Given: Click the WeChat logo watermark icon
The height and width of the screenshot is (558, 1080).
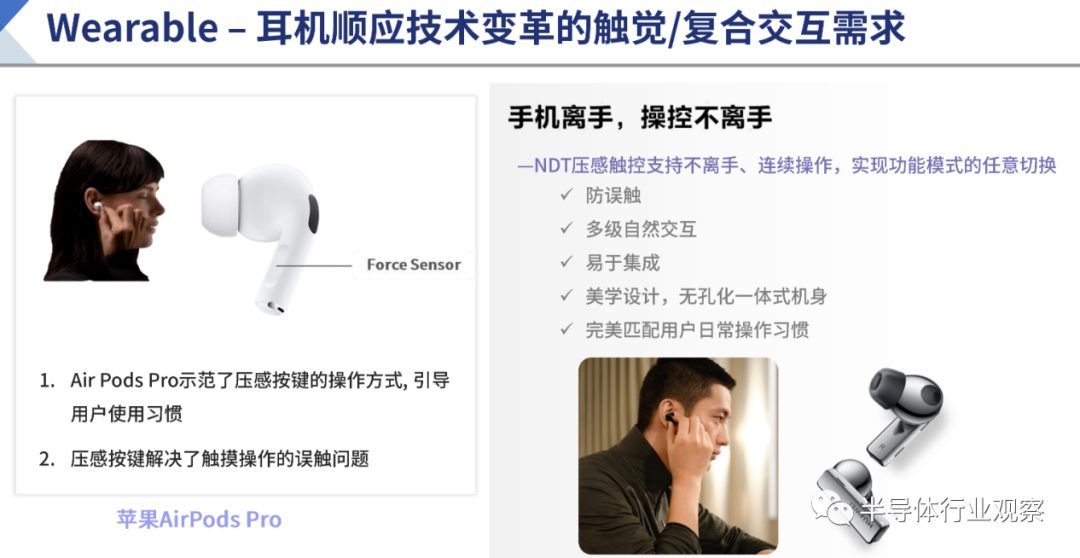Looking at the screenshot, I should point(835,510).
